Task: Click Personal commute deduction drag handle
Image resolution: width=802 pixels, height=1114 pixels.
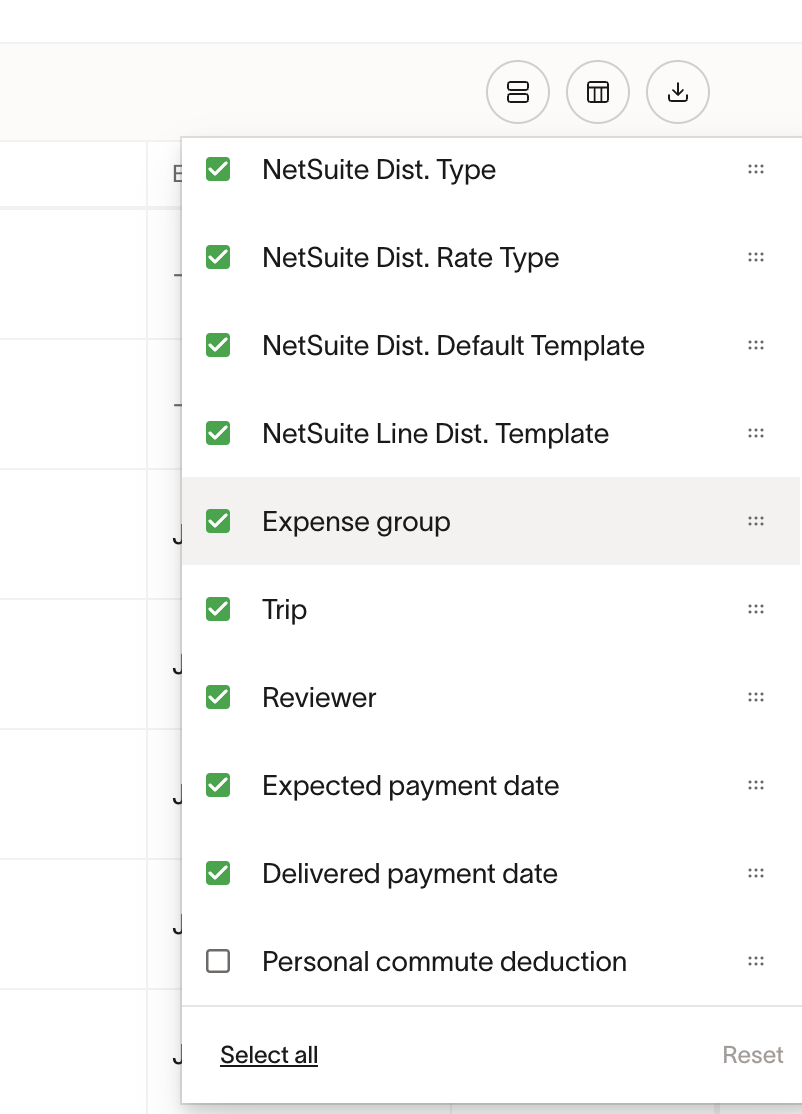Action: click(756, 962)
